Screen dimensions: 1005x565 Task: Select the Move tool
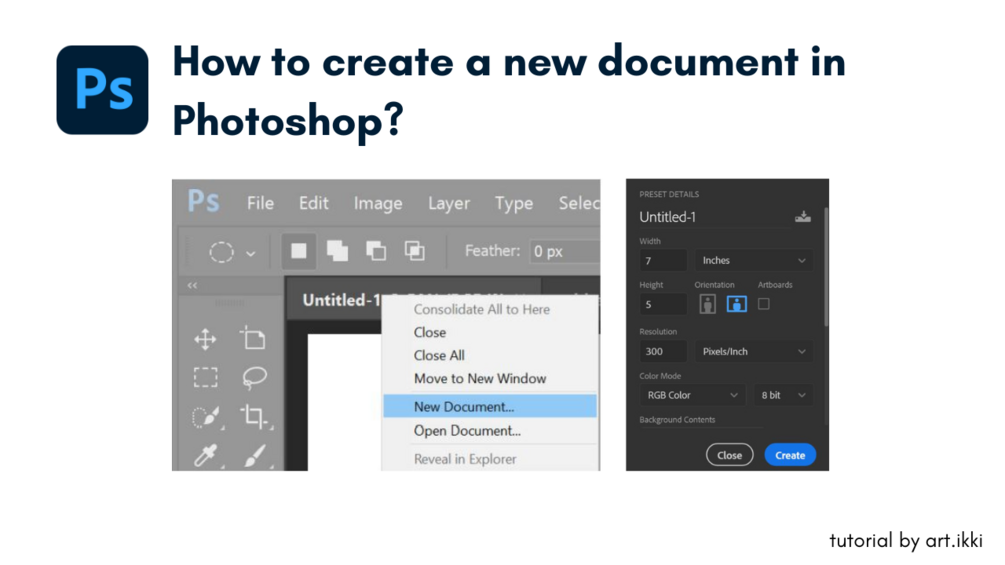(x=205, y=339)
